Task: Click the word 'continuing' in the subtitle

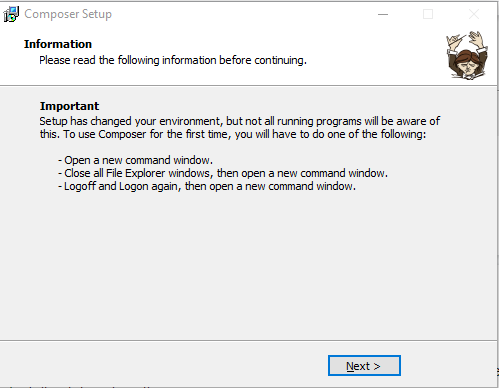Action: coord(280,60)
